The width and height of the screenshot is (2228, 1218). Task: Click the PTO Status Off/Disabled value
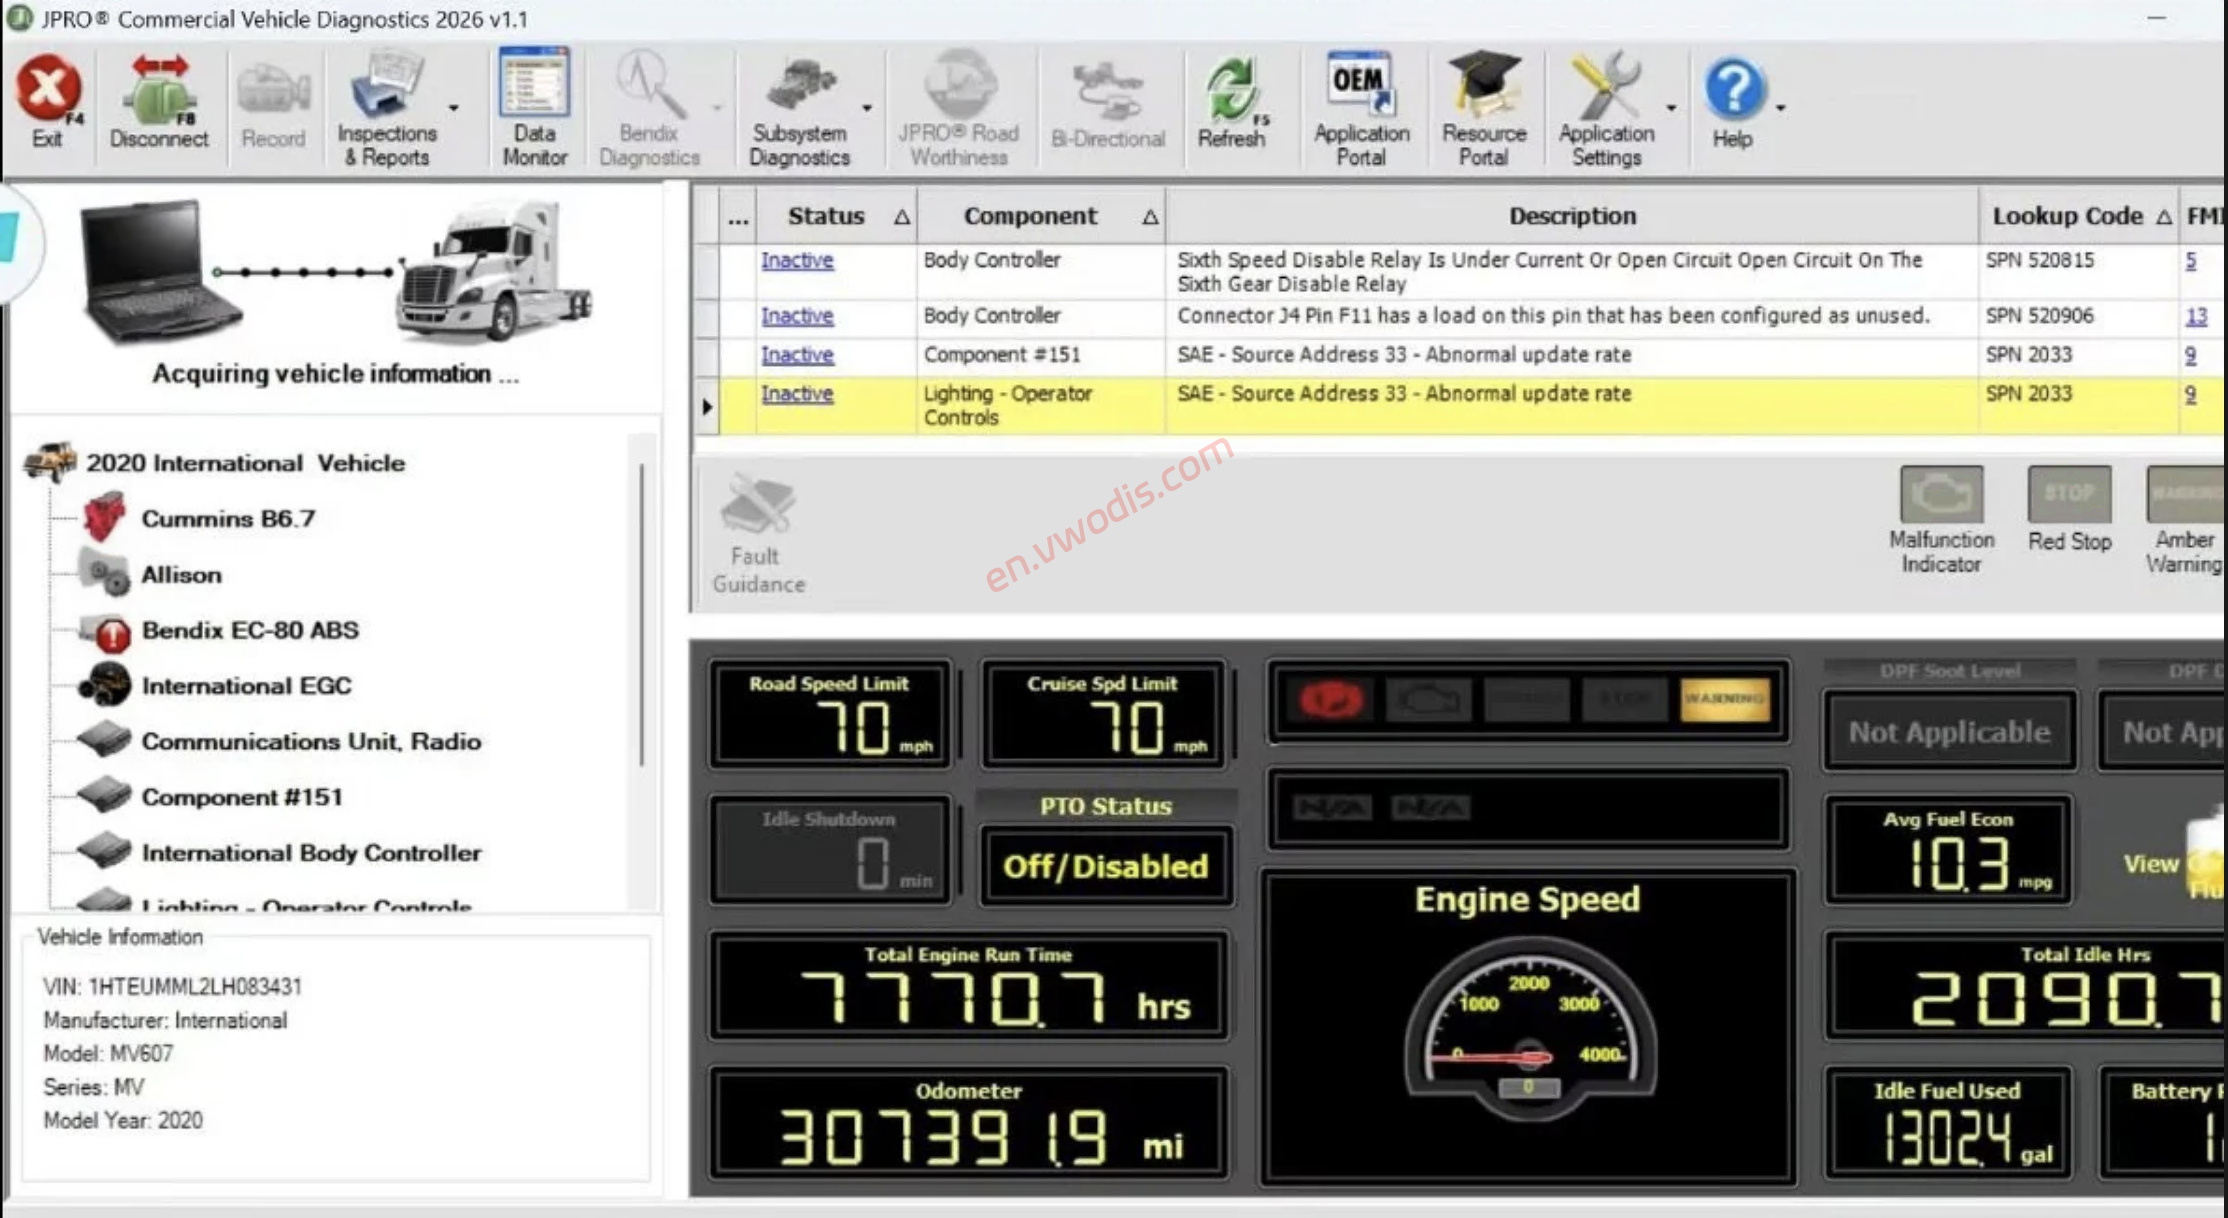(1105, 866)
